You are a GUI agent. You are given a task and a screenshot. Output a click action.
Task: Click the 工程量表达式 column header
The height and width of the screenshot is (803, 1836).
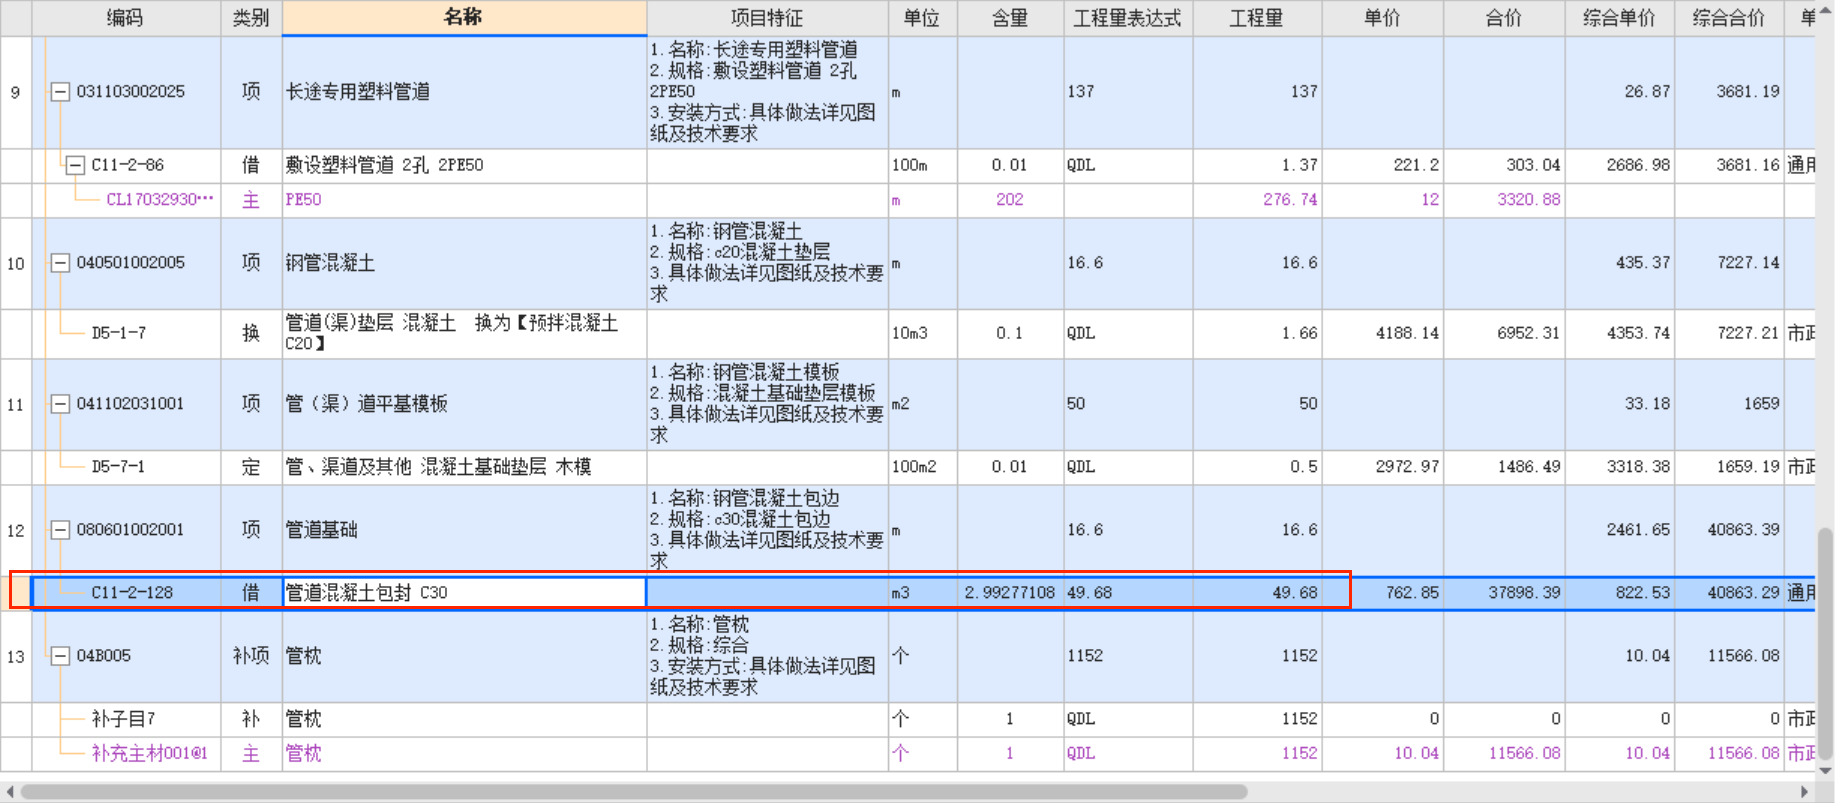(x=1127, y=18)
